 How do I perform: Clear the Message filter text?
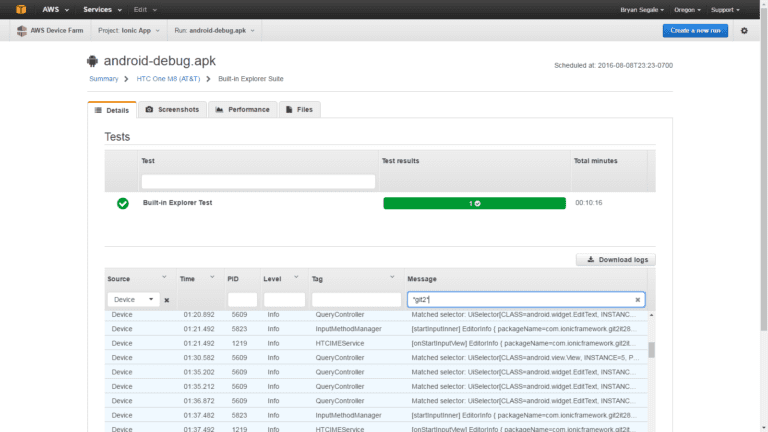coord(637,300)
